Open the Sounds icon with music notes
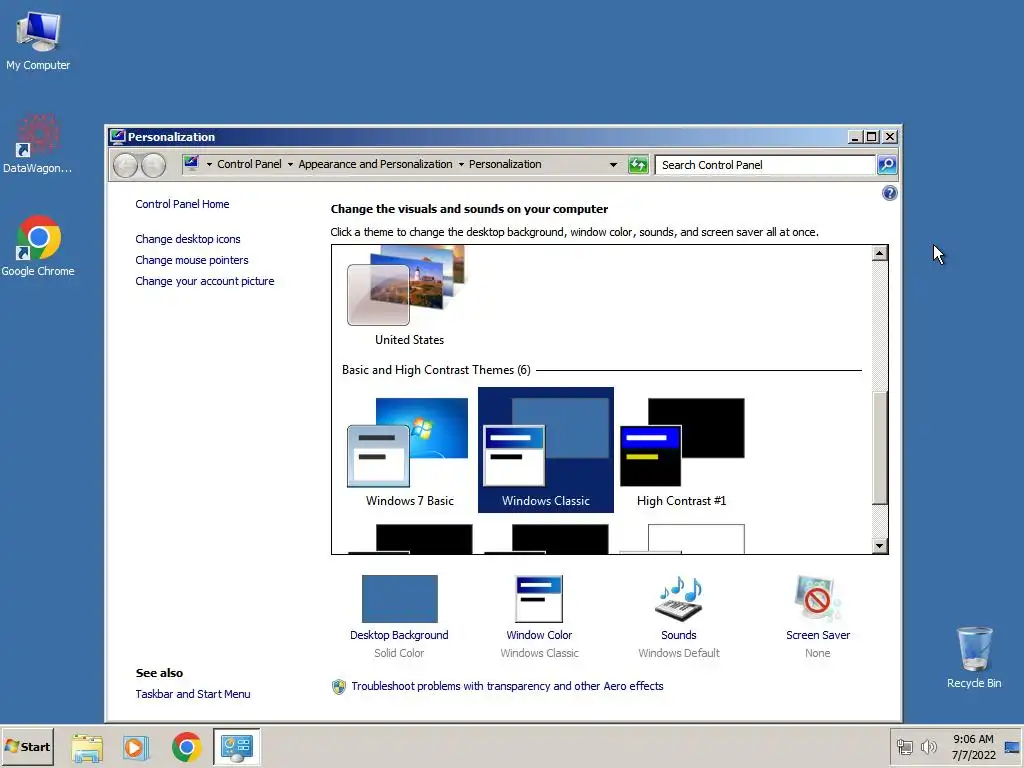Image resolution: width=1024 pixels, height=768 pixels. pyautogui.click(x=679, y=599)
